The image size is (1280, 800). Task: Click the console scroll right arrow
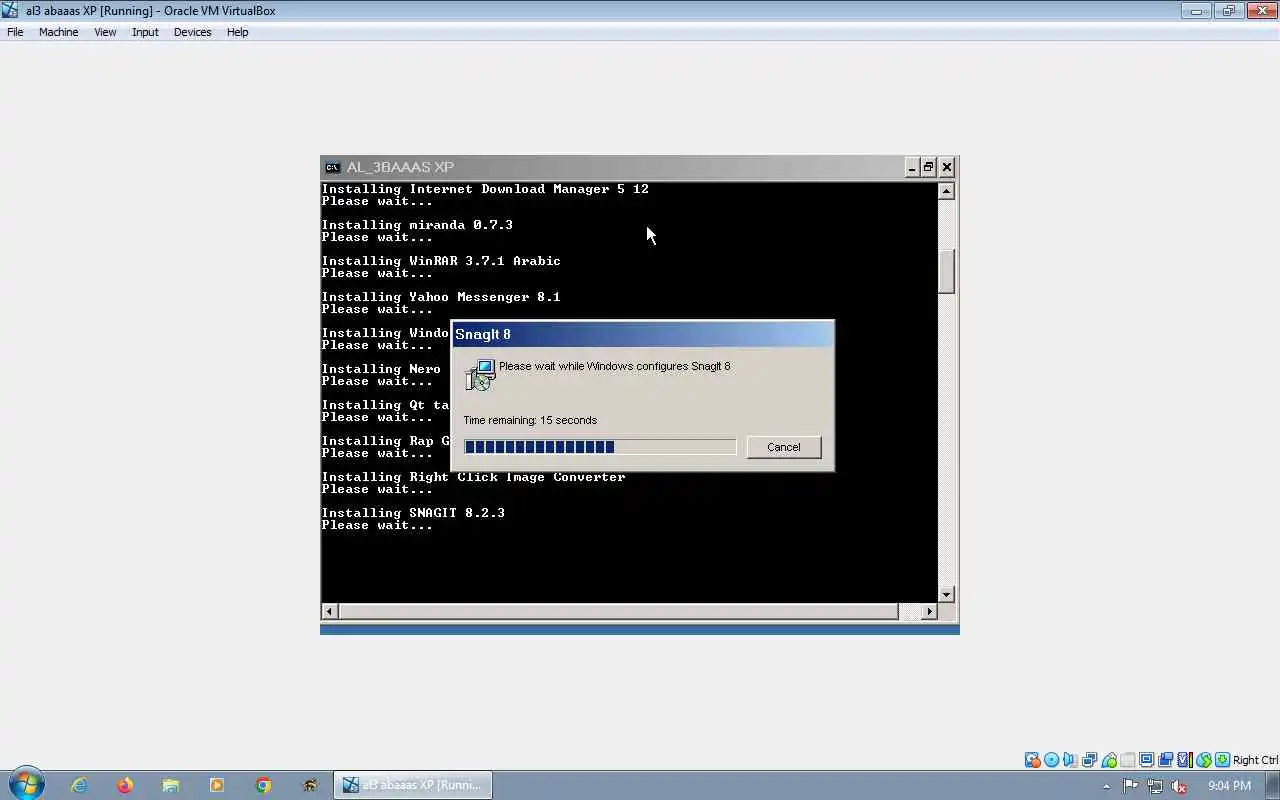pyautogui.click(x=929, y=611)
